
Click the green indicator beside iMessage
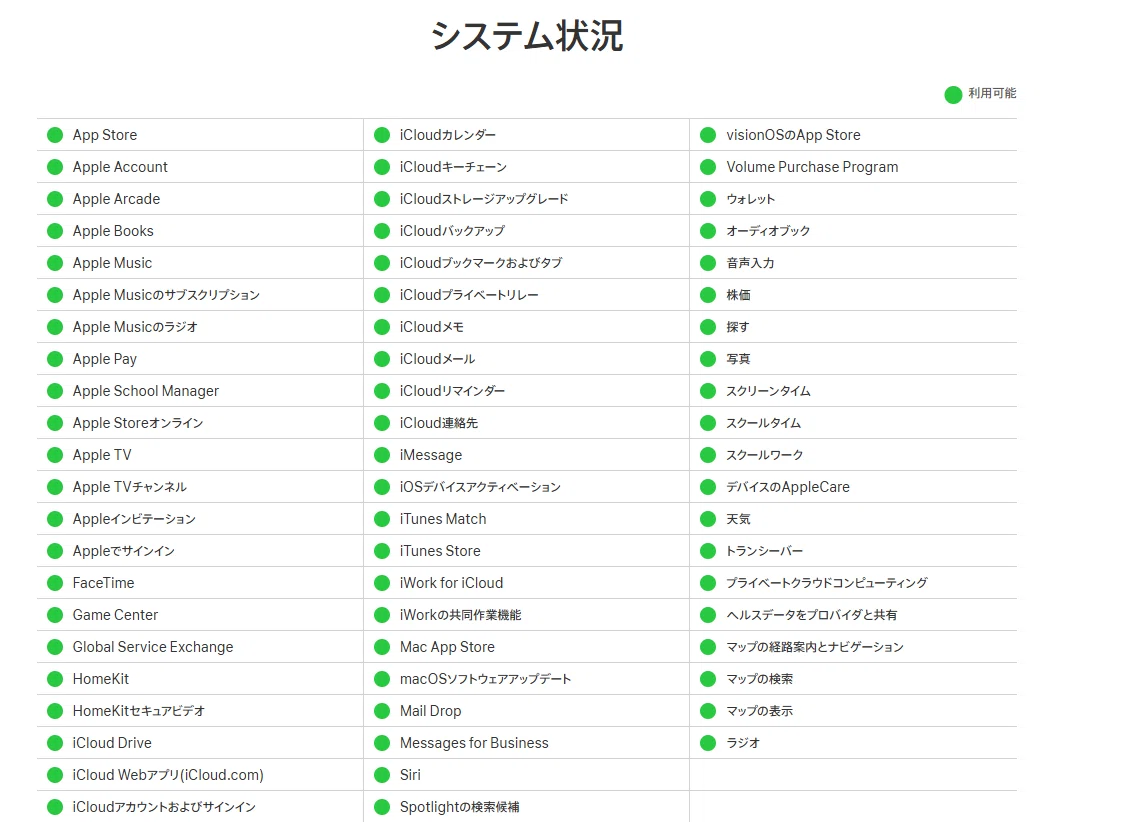click(x=382, y=455)
